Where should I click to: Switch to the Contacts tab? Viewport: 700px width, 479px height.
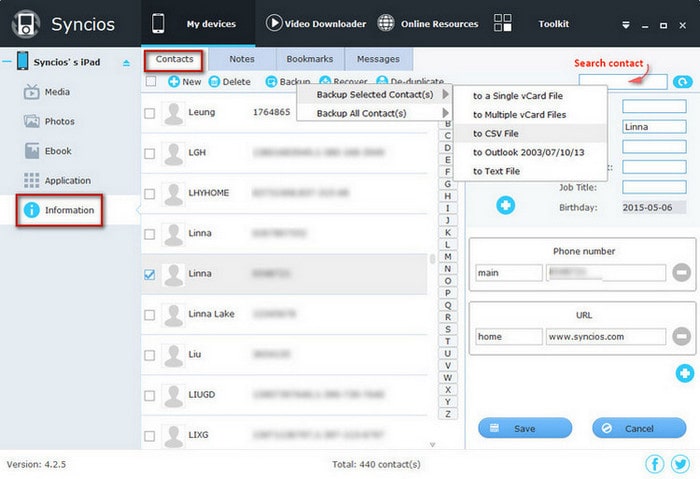coord(175,59)
